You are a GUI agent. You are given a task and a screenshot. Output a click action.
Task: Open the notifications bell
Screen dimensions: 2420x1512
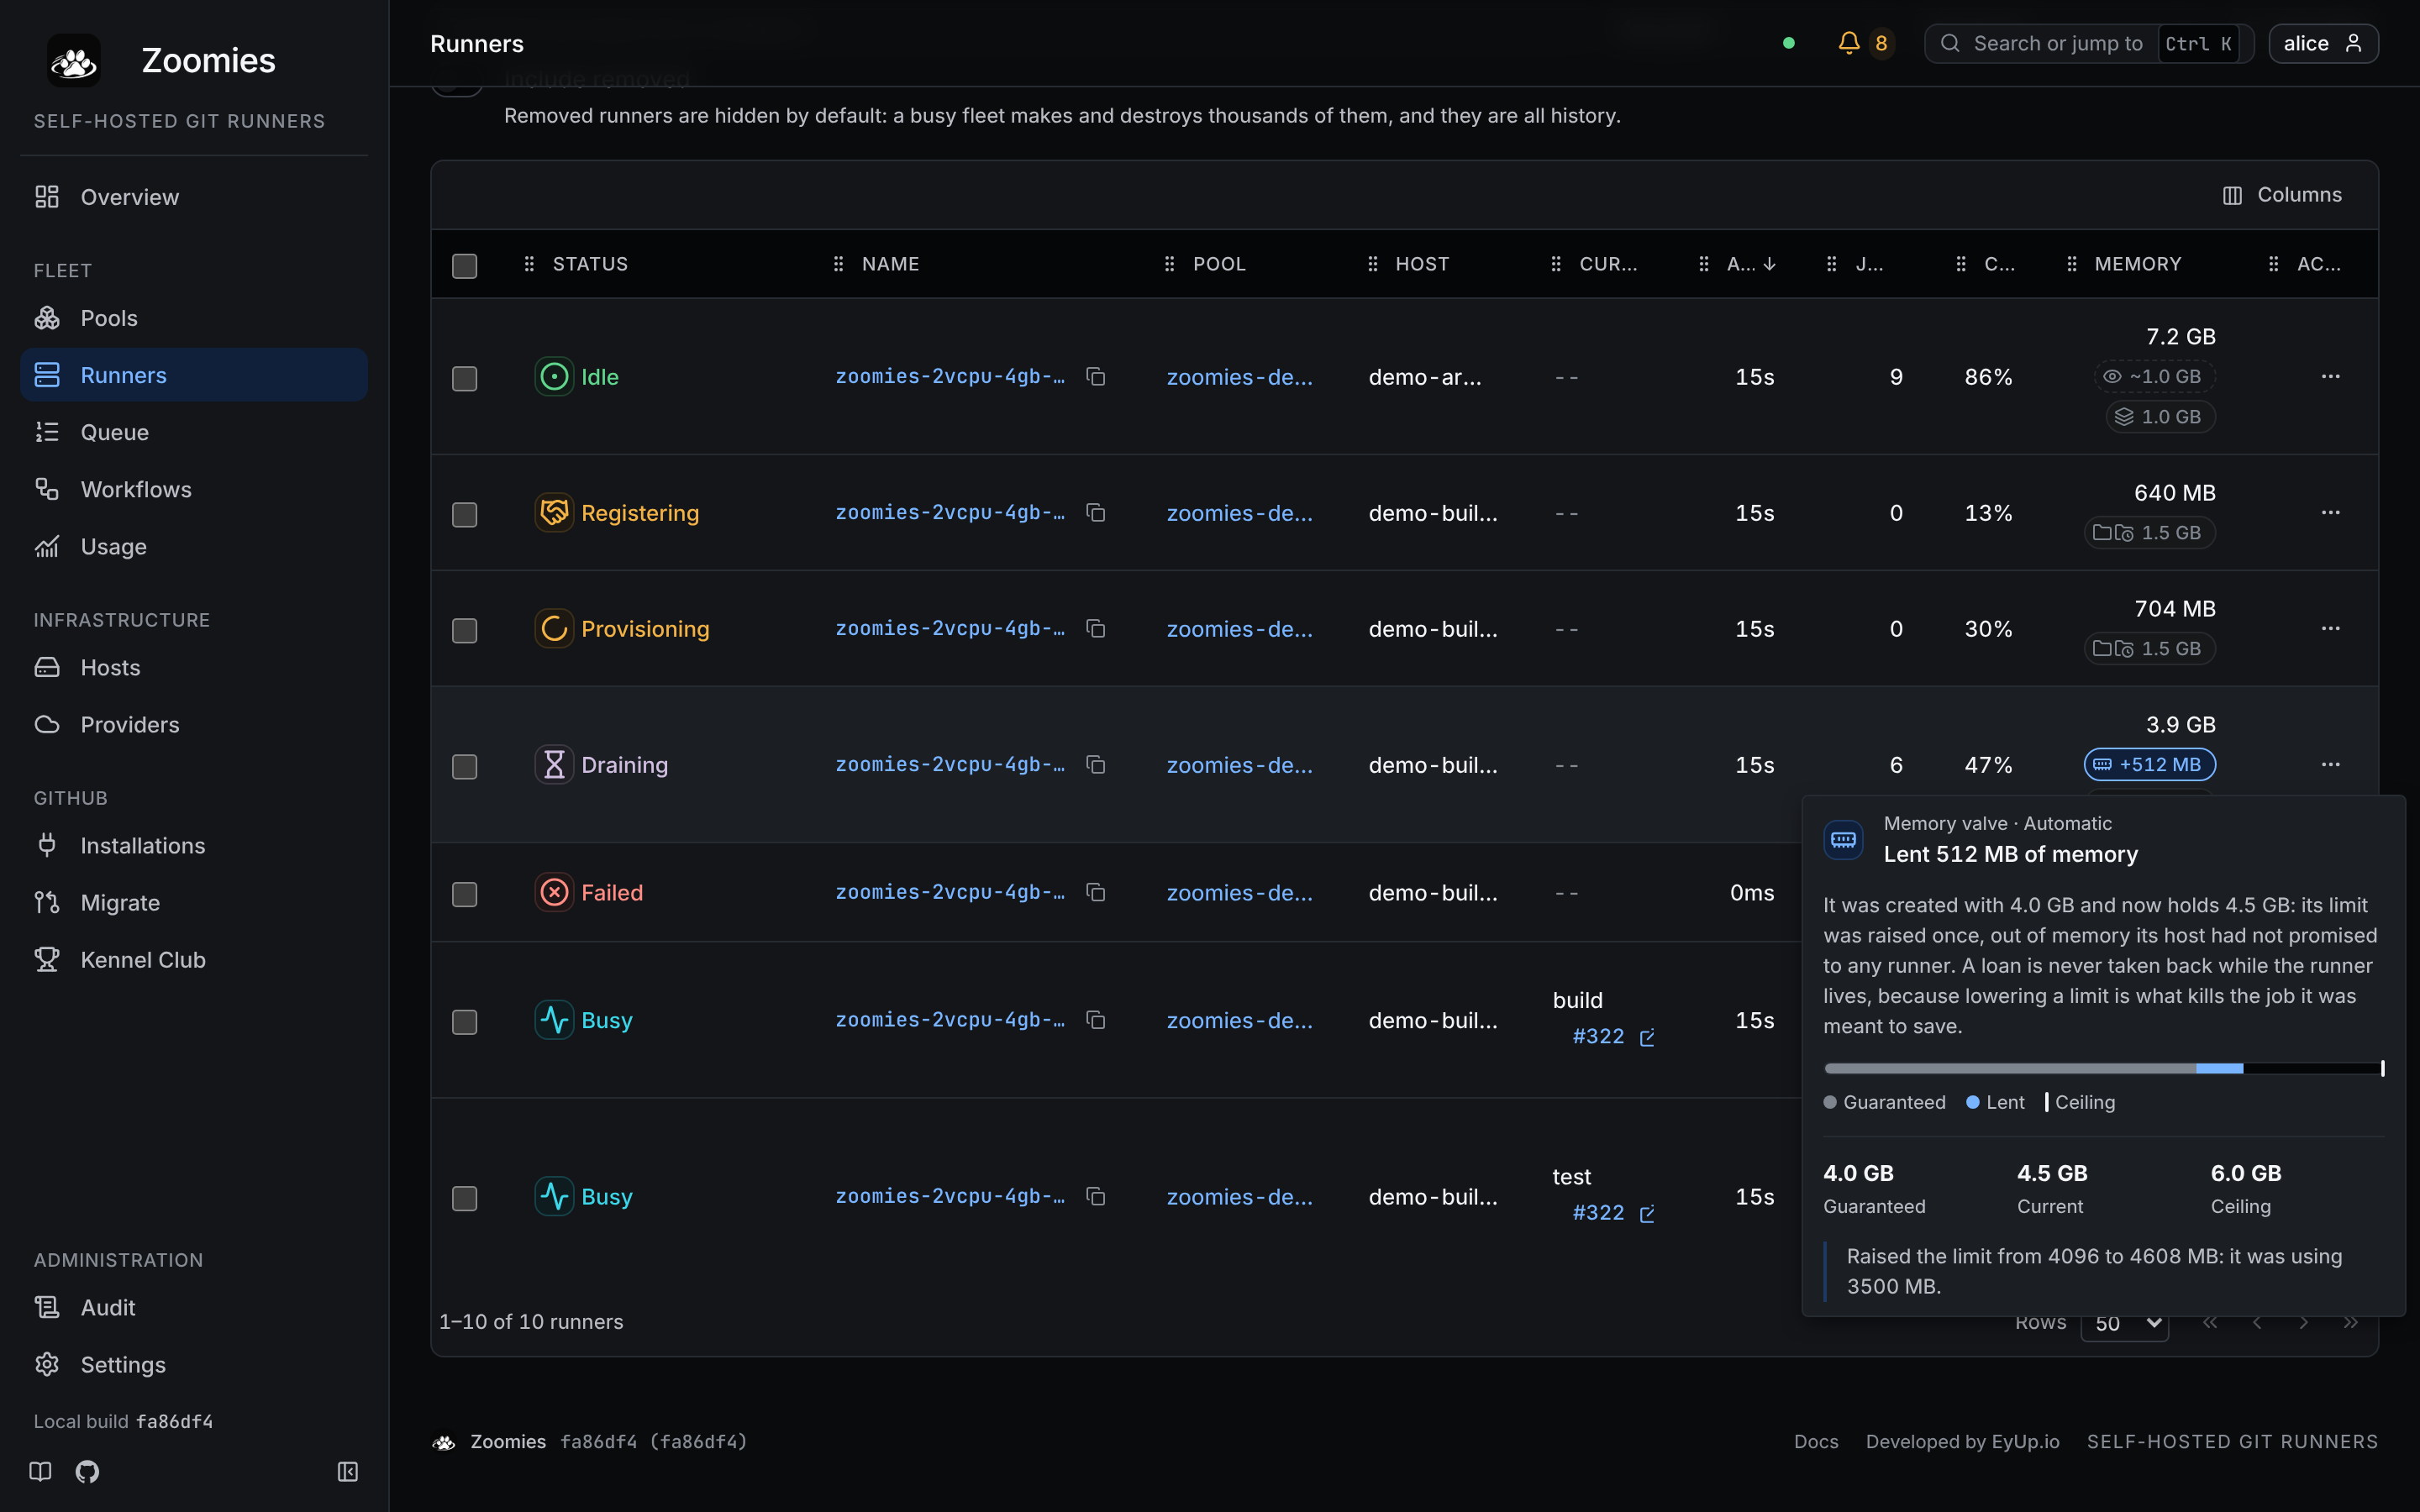tap(1849, 43)
